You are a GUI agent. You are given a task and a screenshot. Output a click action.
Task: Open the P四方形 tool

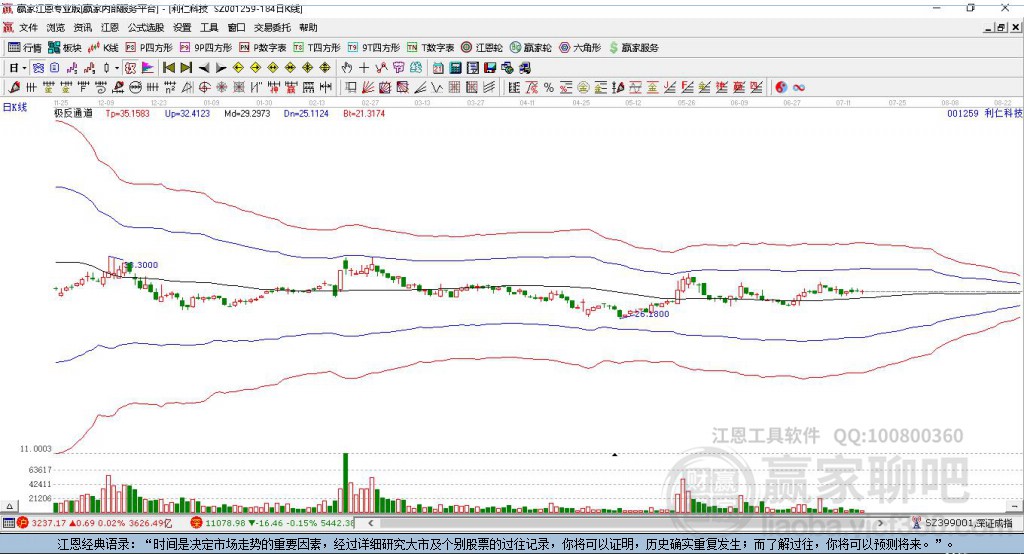click(x=149, y=48)
